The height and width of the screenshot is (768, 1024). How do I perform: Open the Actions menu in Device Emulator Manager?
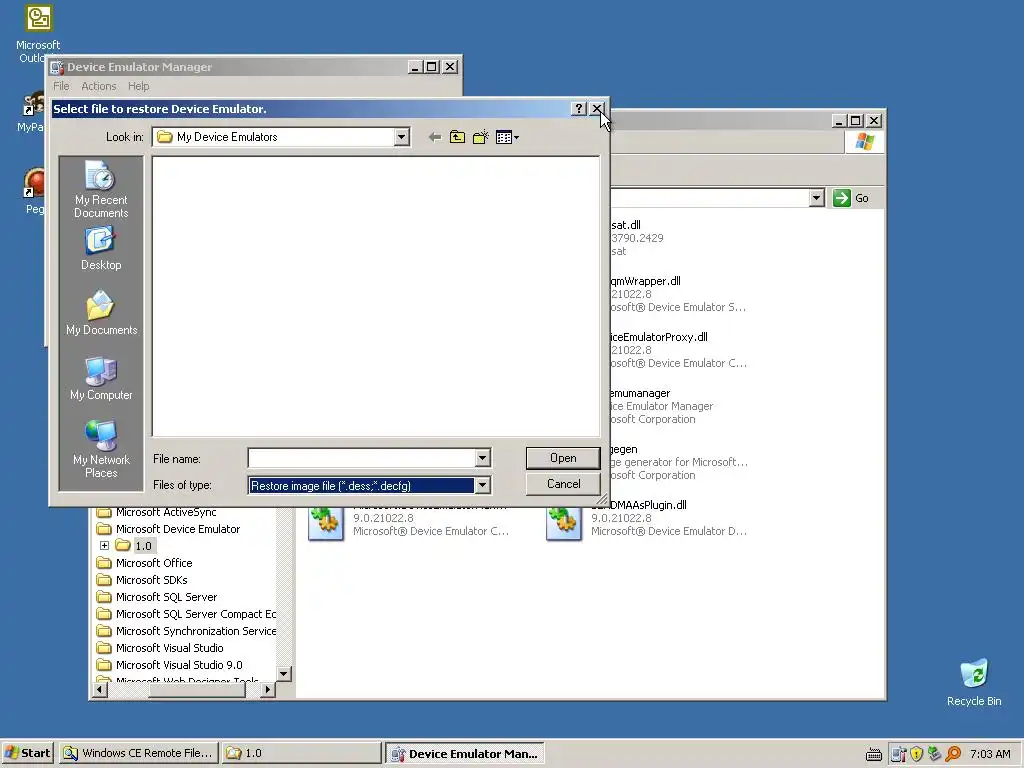click(x=99, y=86)
